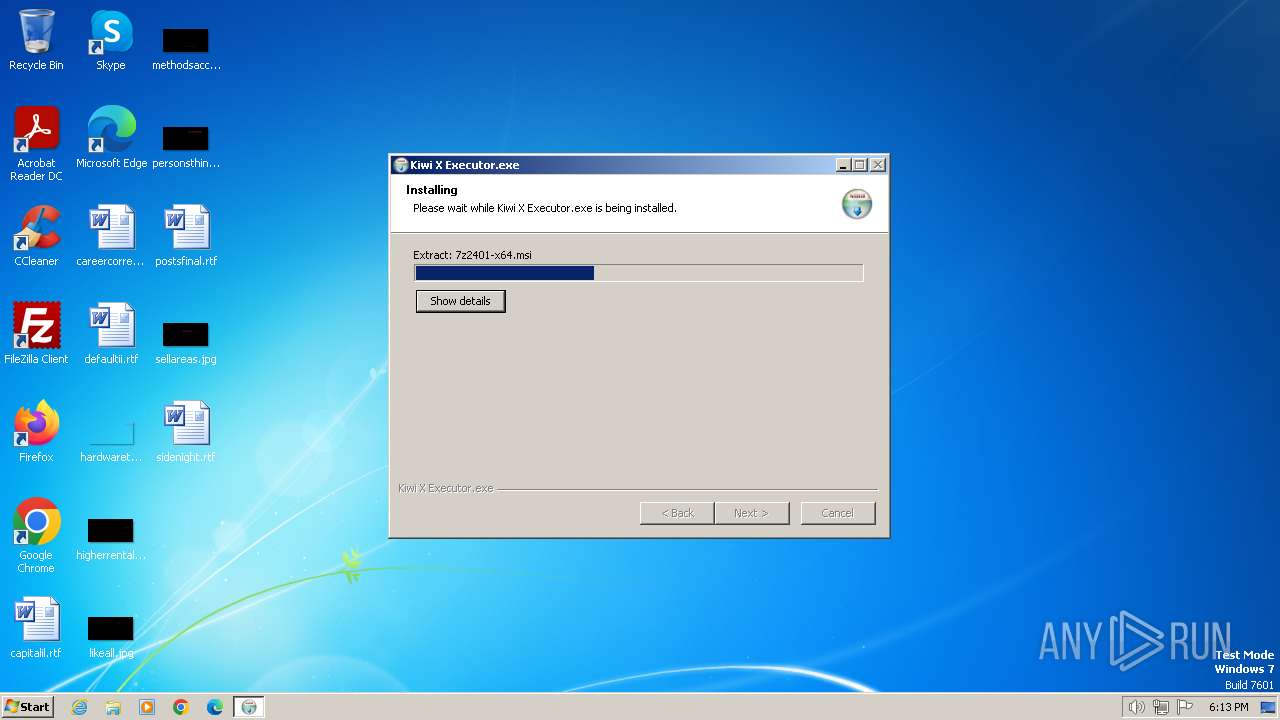Open Edge from the taskbar

pos(215,707)
